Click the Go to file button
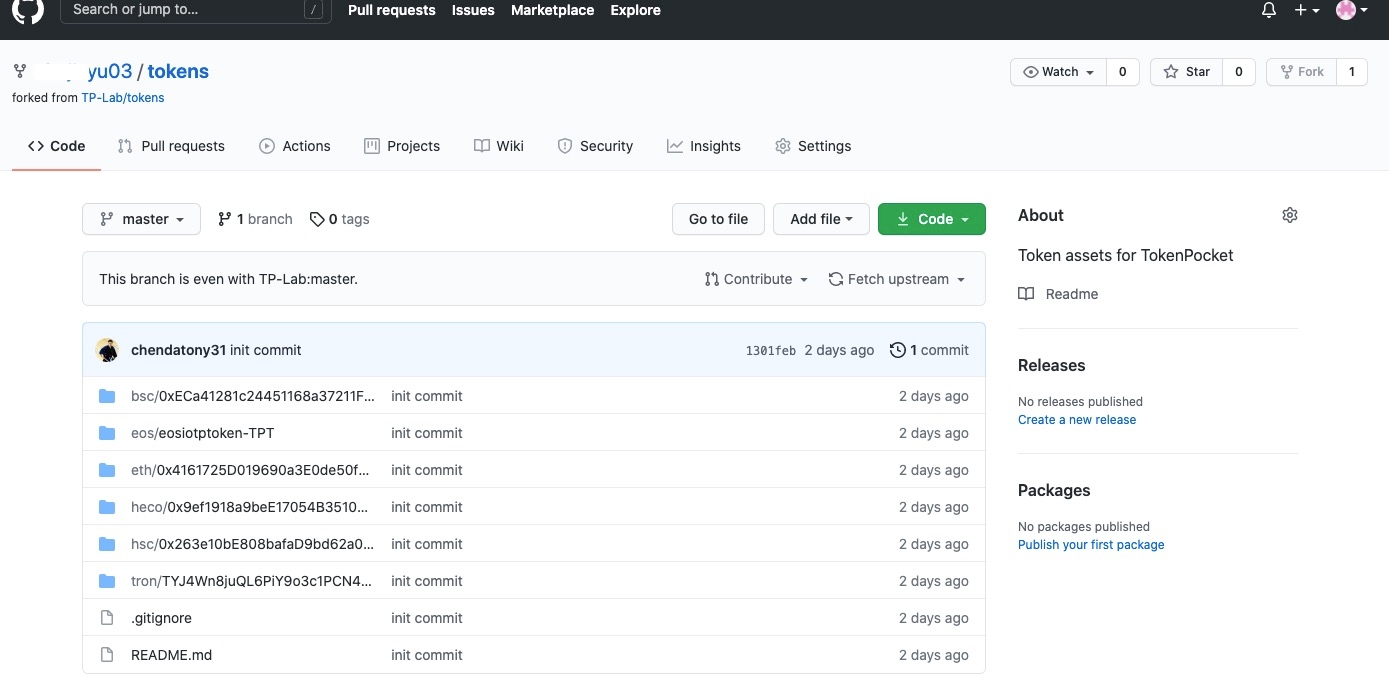 point(718,219)
